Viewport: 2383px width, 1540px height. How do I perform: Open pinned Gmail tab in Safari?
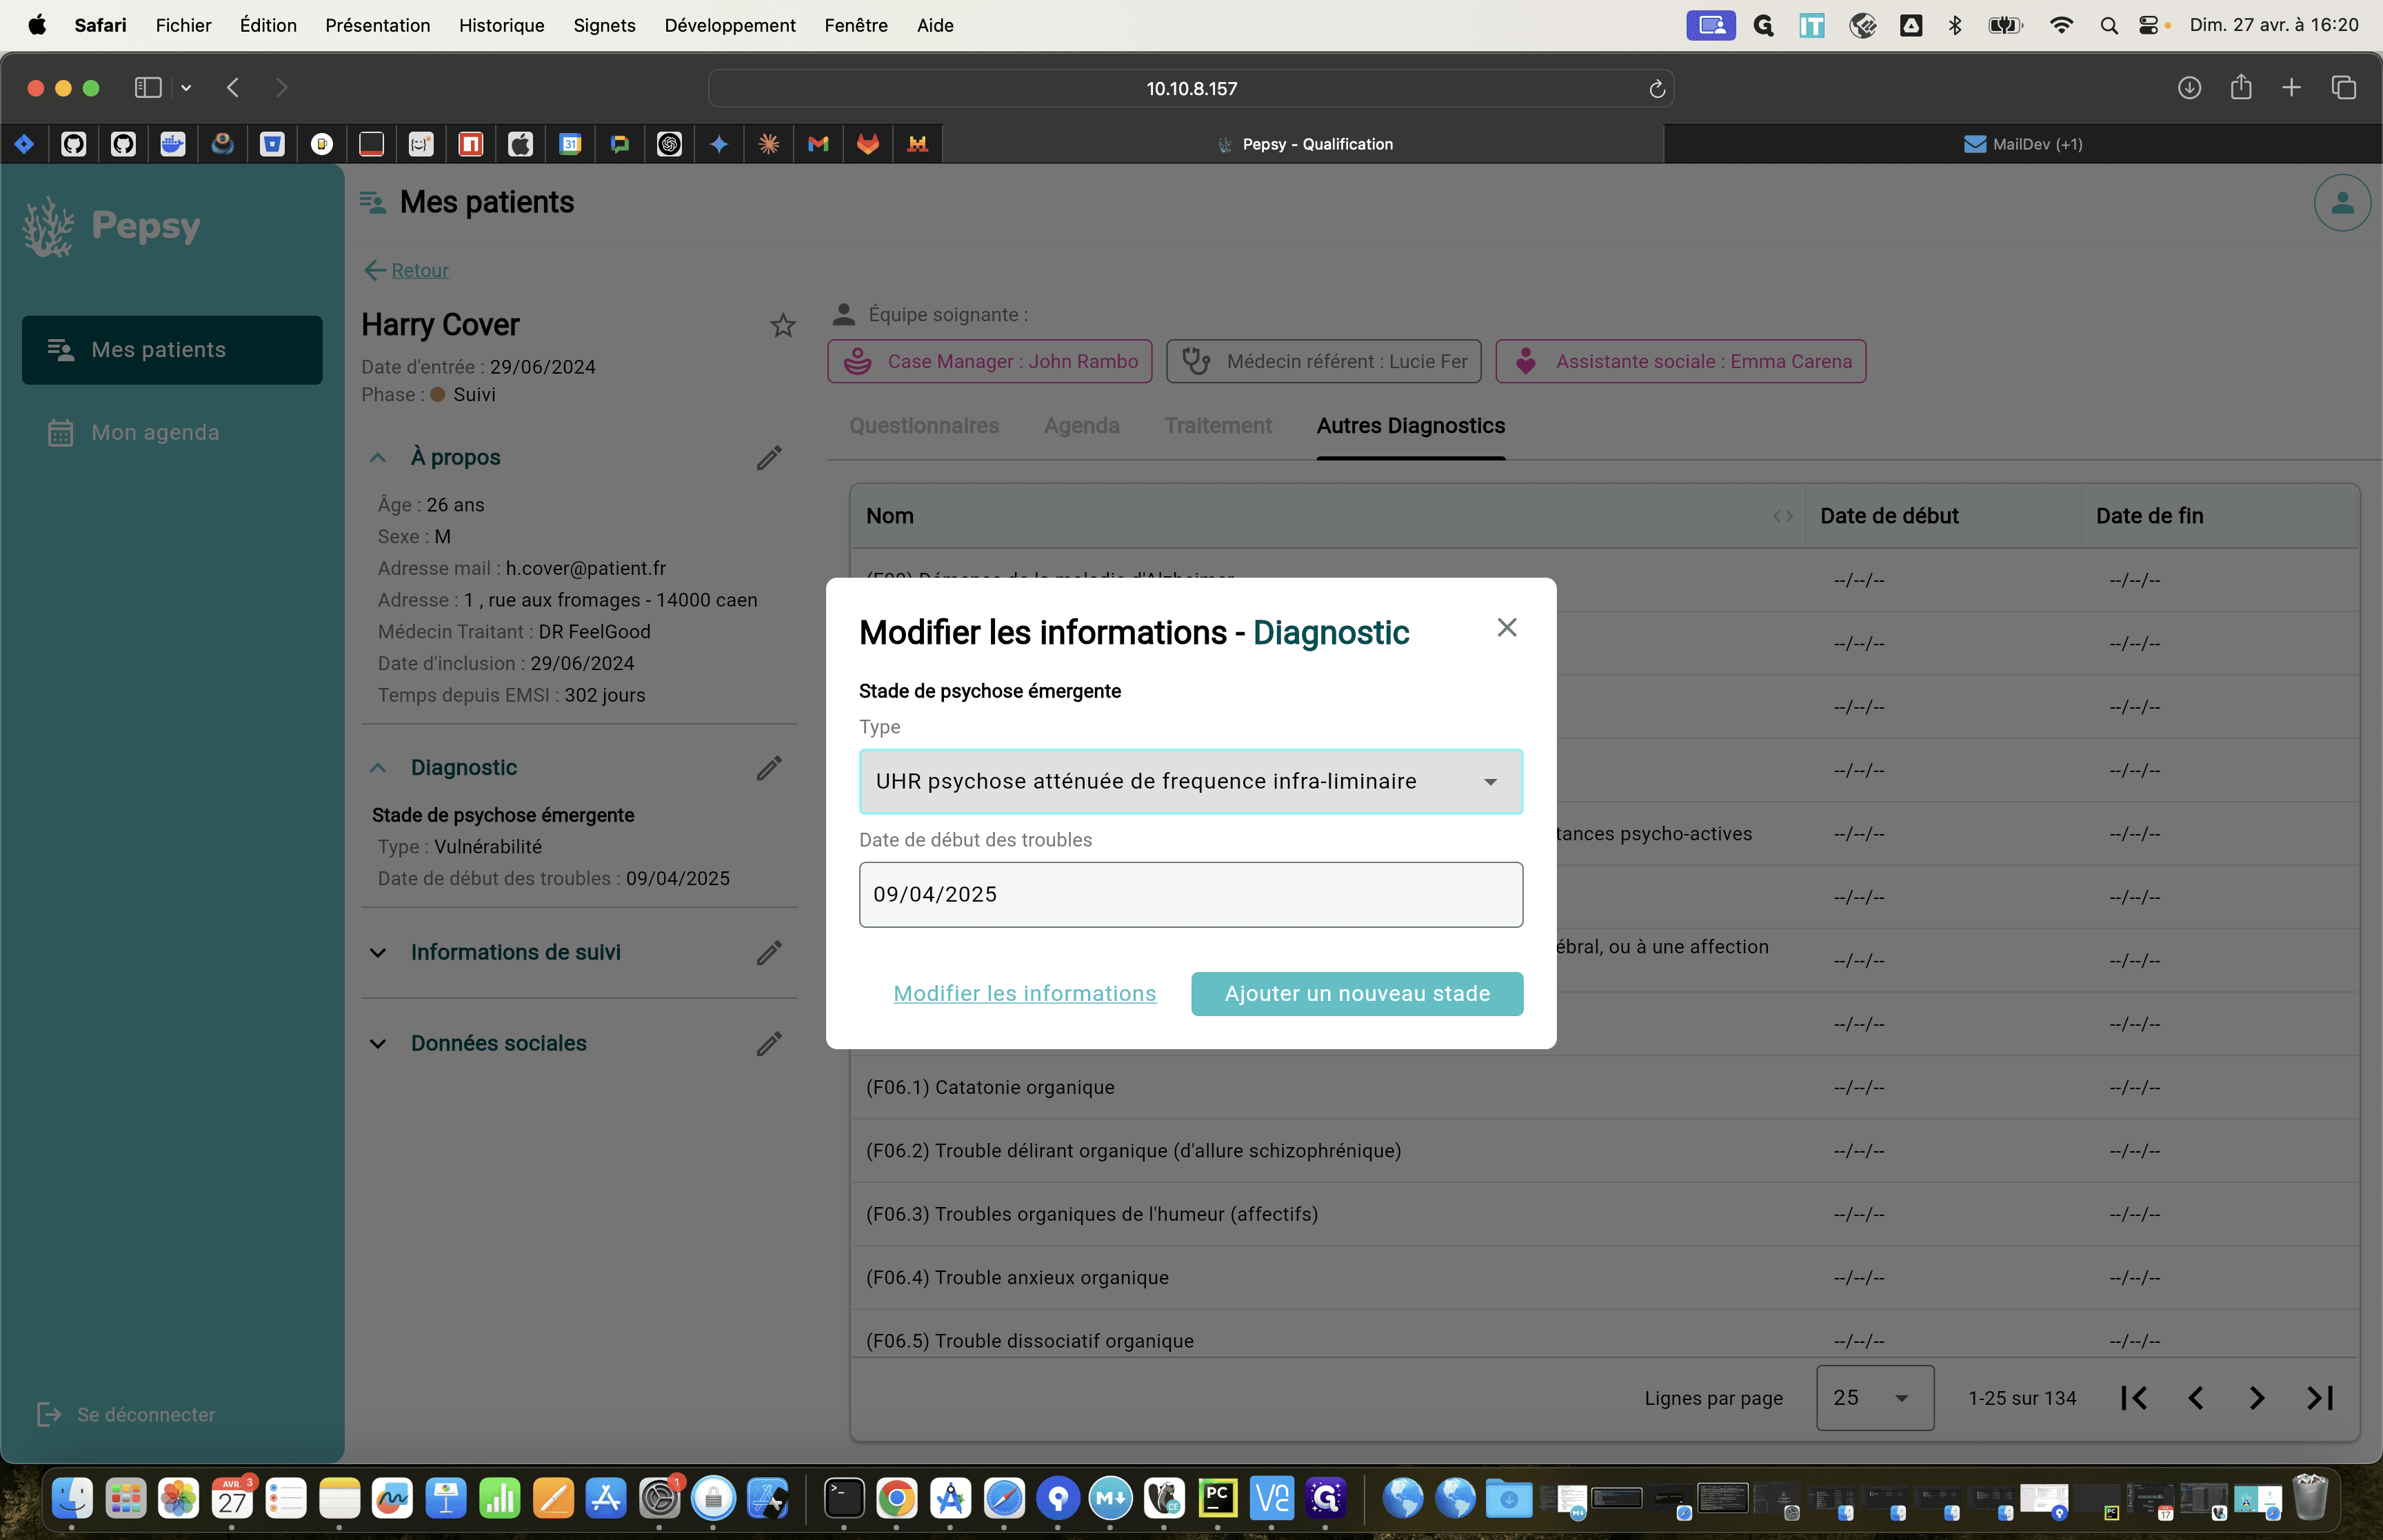[x=818, y=144]
